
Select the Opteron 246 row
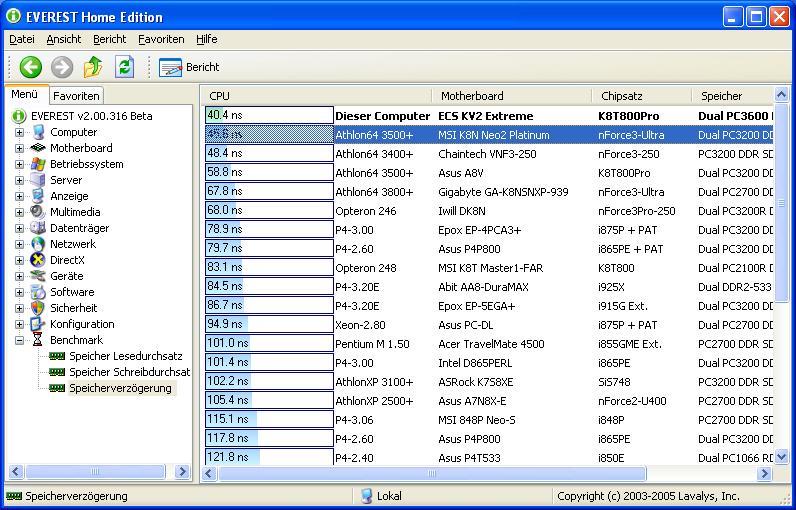489,211
